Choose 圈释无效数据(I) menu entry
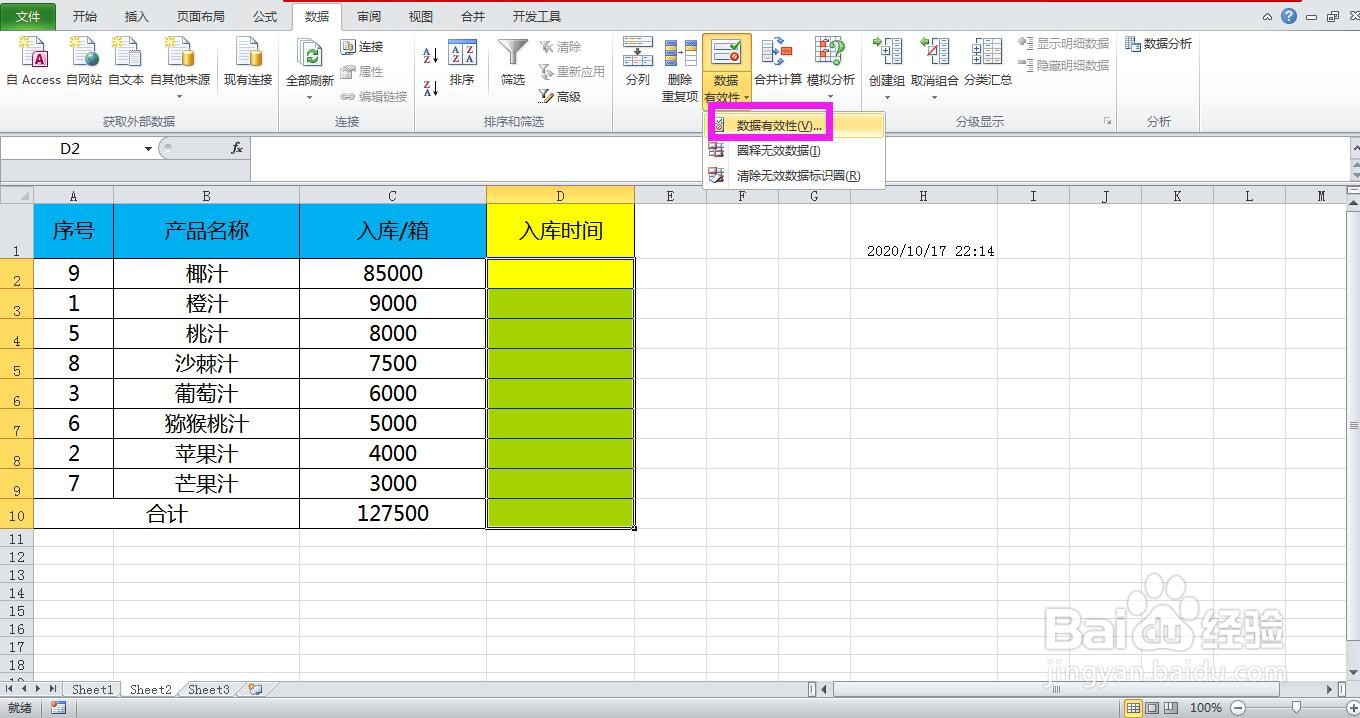 (795, 151)
